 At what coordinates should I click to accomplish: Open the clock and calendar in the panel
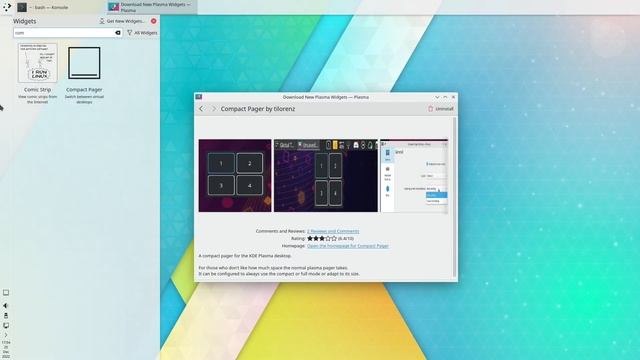click(6, 349)
